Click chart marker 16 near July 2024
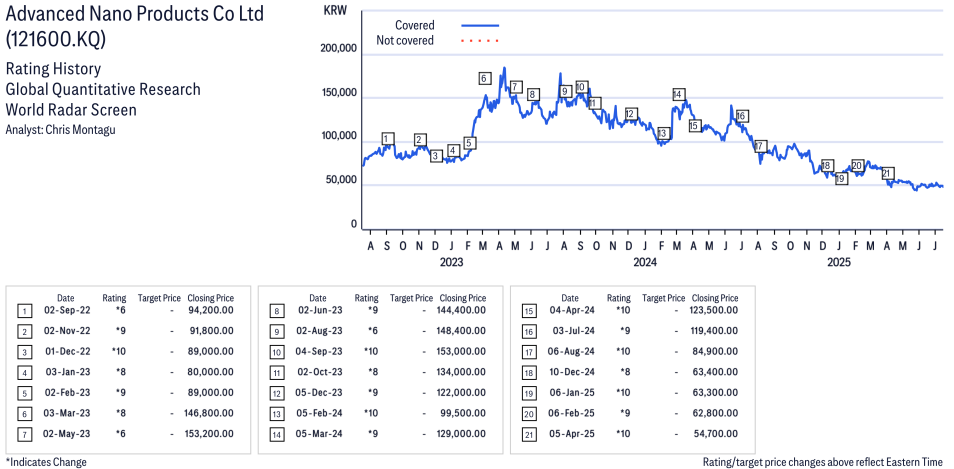The image size is (954, 469). [741, 116]
